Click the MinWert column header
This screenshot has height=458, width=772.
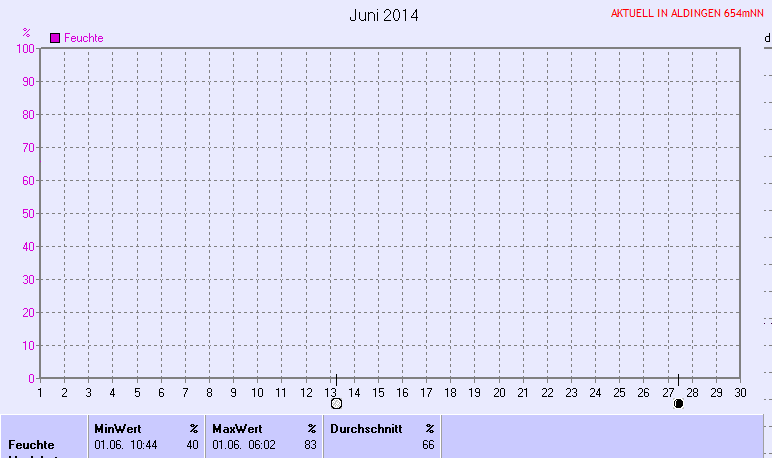(118, 428)
